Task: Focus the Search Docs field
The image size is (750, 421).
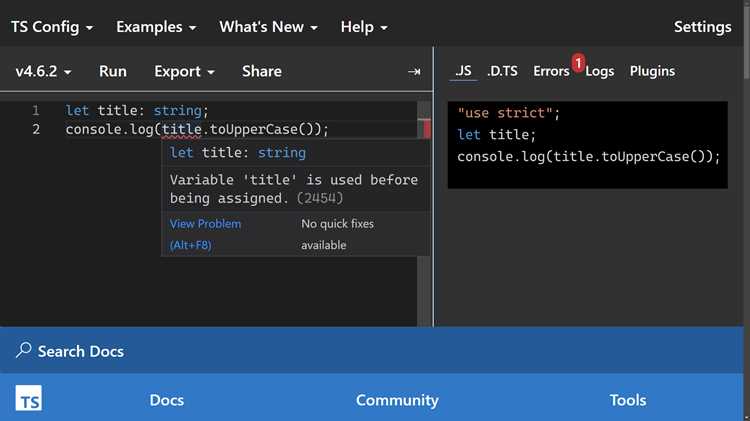Action: pyautogui.click(x=372, y=351)
